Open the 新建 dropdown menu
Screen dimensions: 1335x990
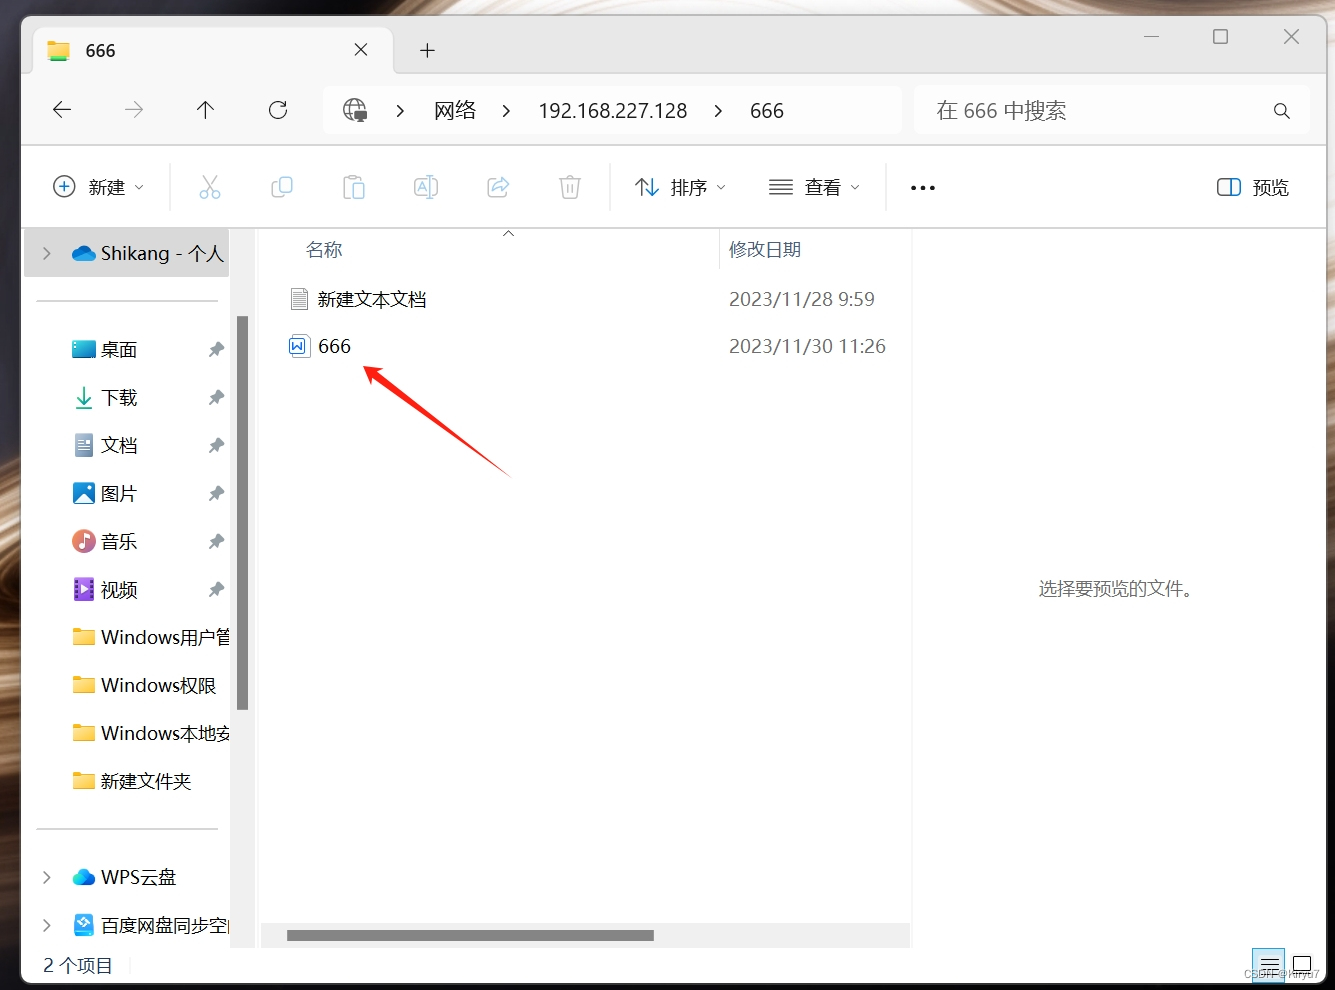click(98, 187)
